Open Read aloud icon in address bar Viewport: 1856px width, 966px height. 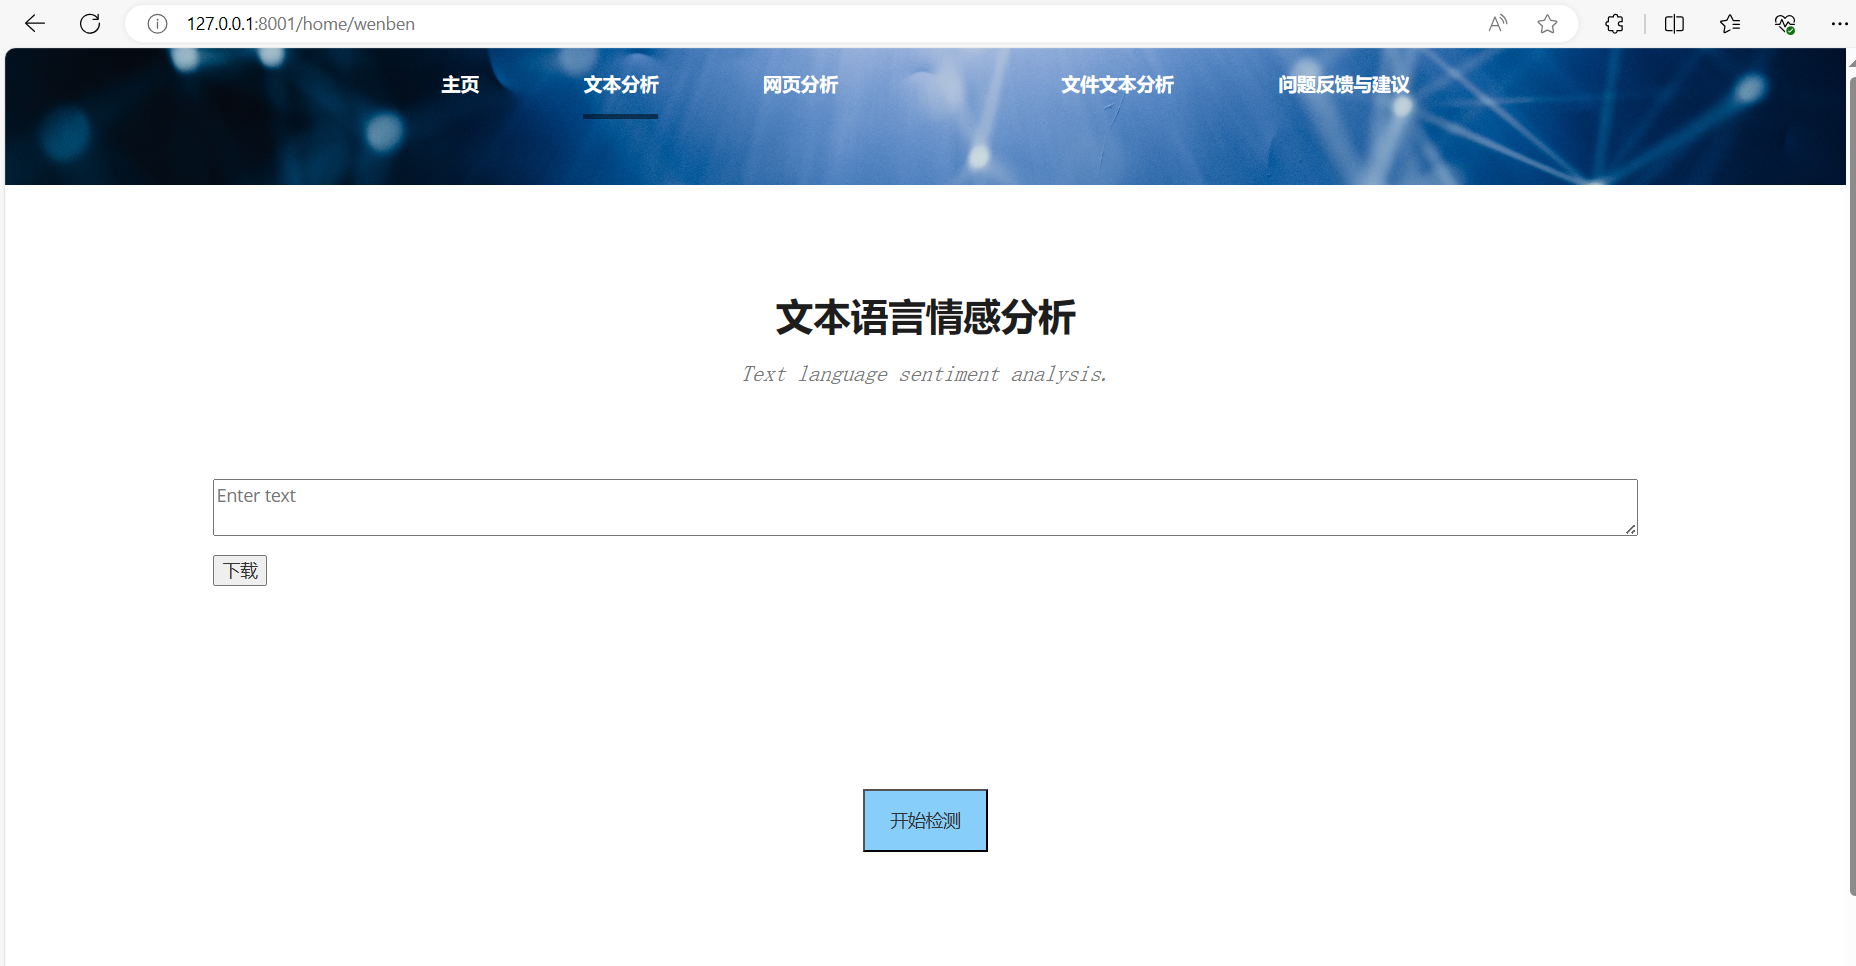pos(1497,24)
